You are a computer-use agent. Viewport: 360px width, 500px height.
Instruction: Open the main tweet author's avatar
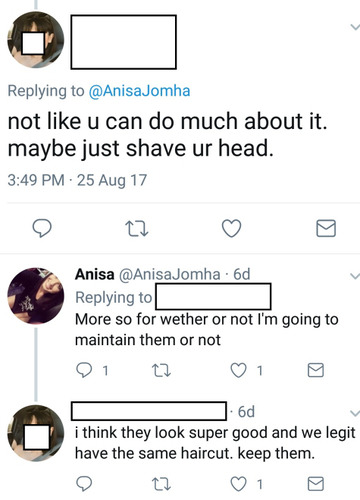coord(36,40)
